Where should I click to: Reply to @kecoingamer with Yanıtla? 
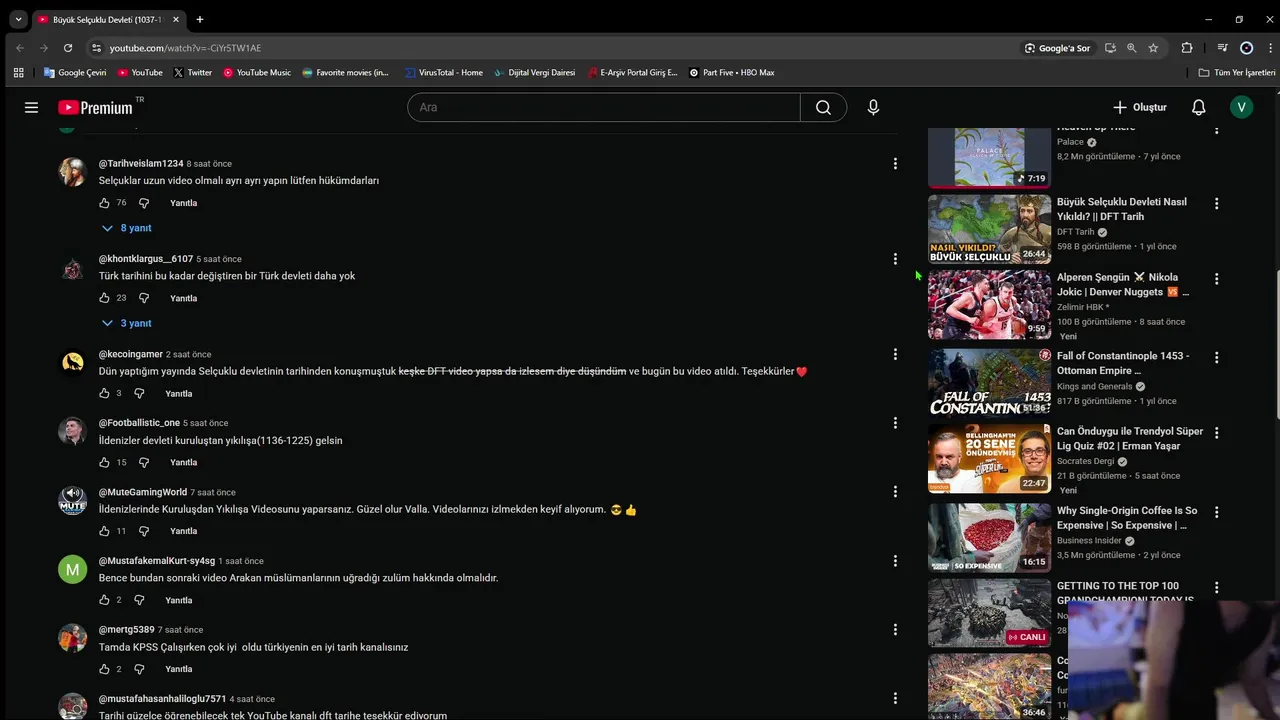[x=179, y=393]
